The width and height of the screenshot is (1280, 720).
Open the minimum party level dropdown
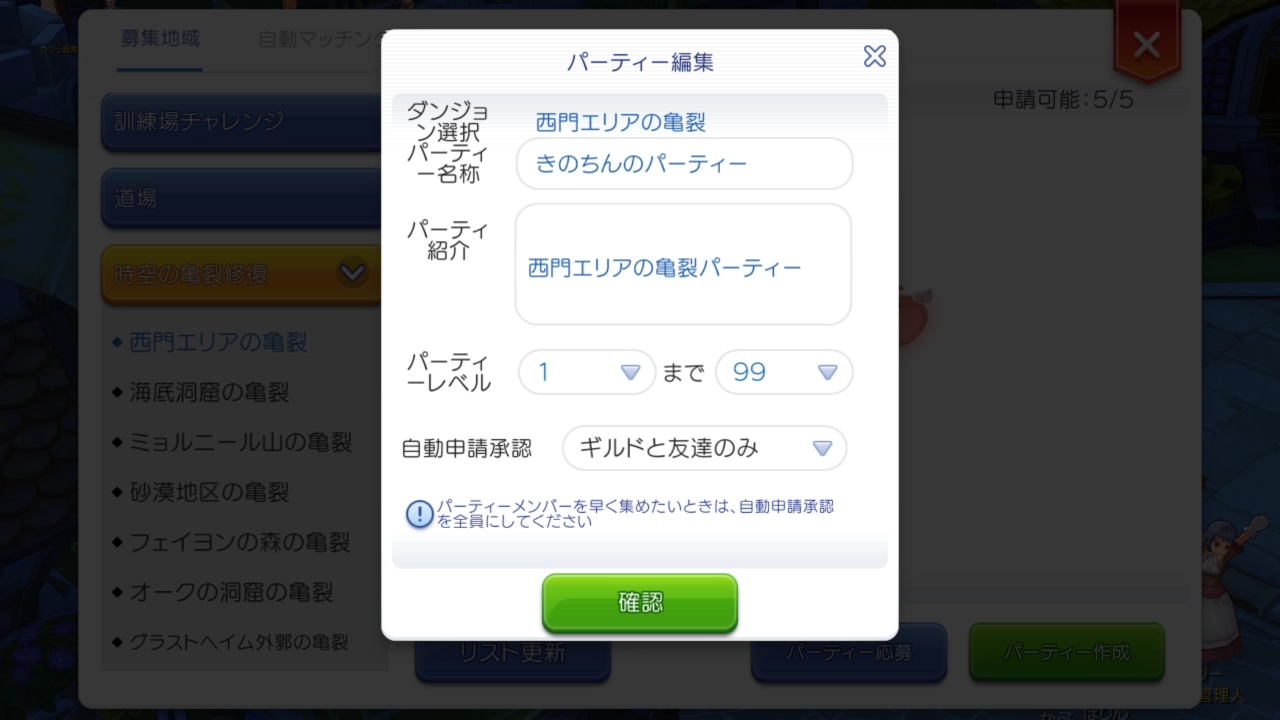(587, 372)
